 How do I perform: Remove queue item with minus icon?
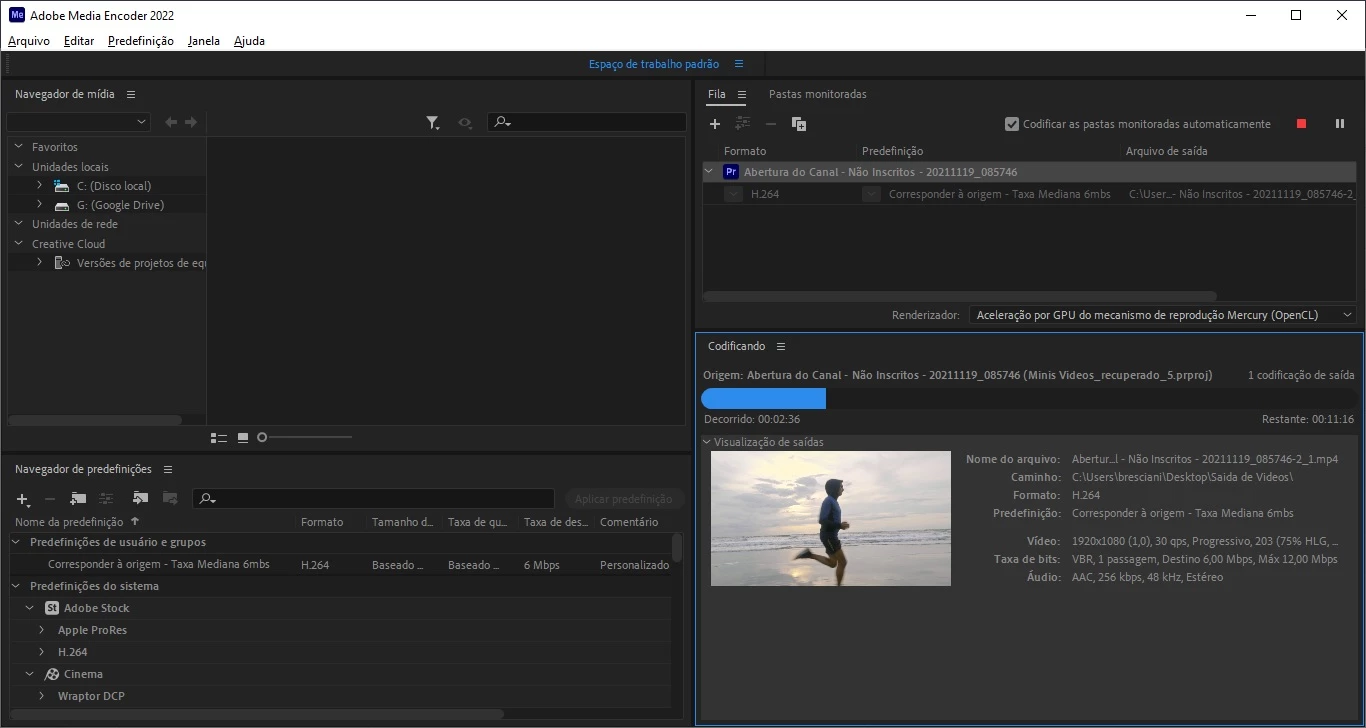tap(771, 124)
